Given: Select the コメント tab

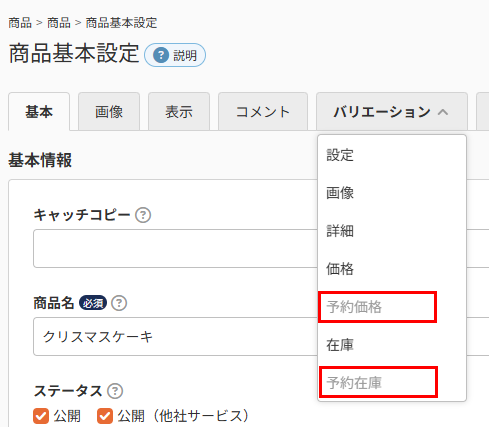Looking at the screenshot, I should pyautogui.click(x=263, y=112).
